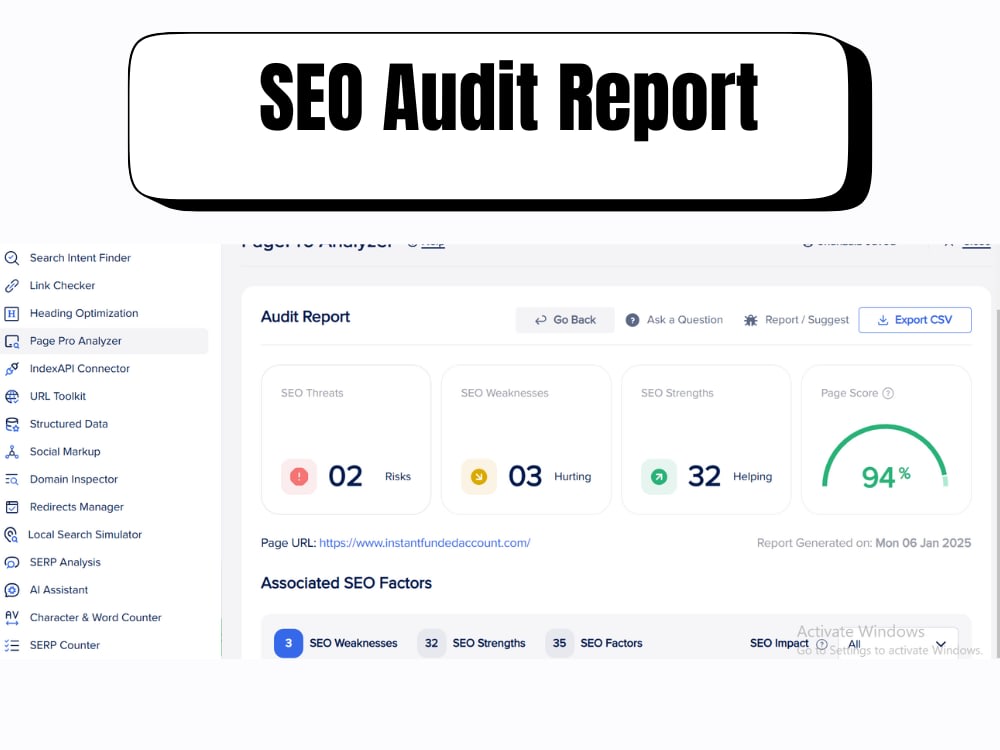The width and height of the screenshot is (1000, 750).
Task: Click the SEO Threats 02 count
Action: click(x=345, y=476)
